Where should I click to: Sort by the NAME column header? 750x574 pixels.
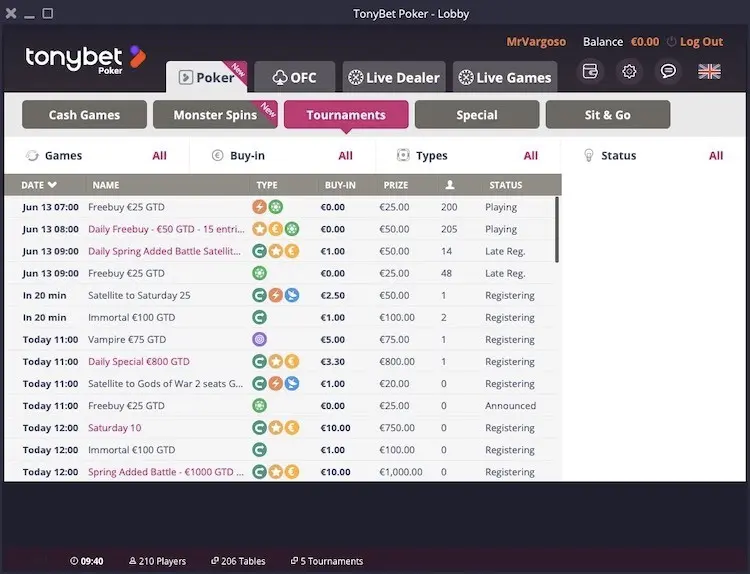click(x=106, y=185)
